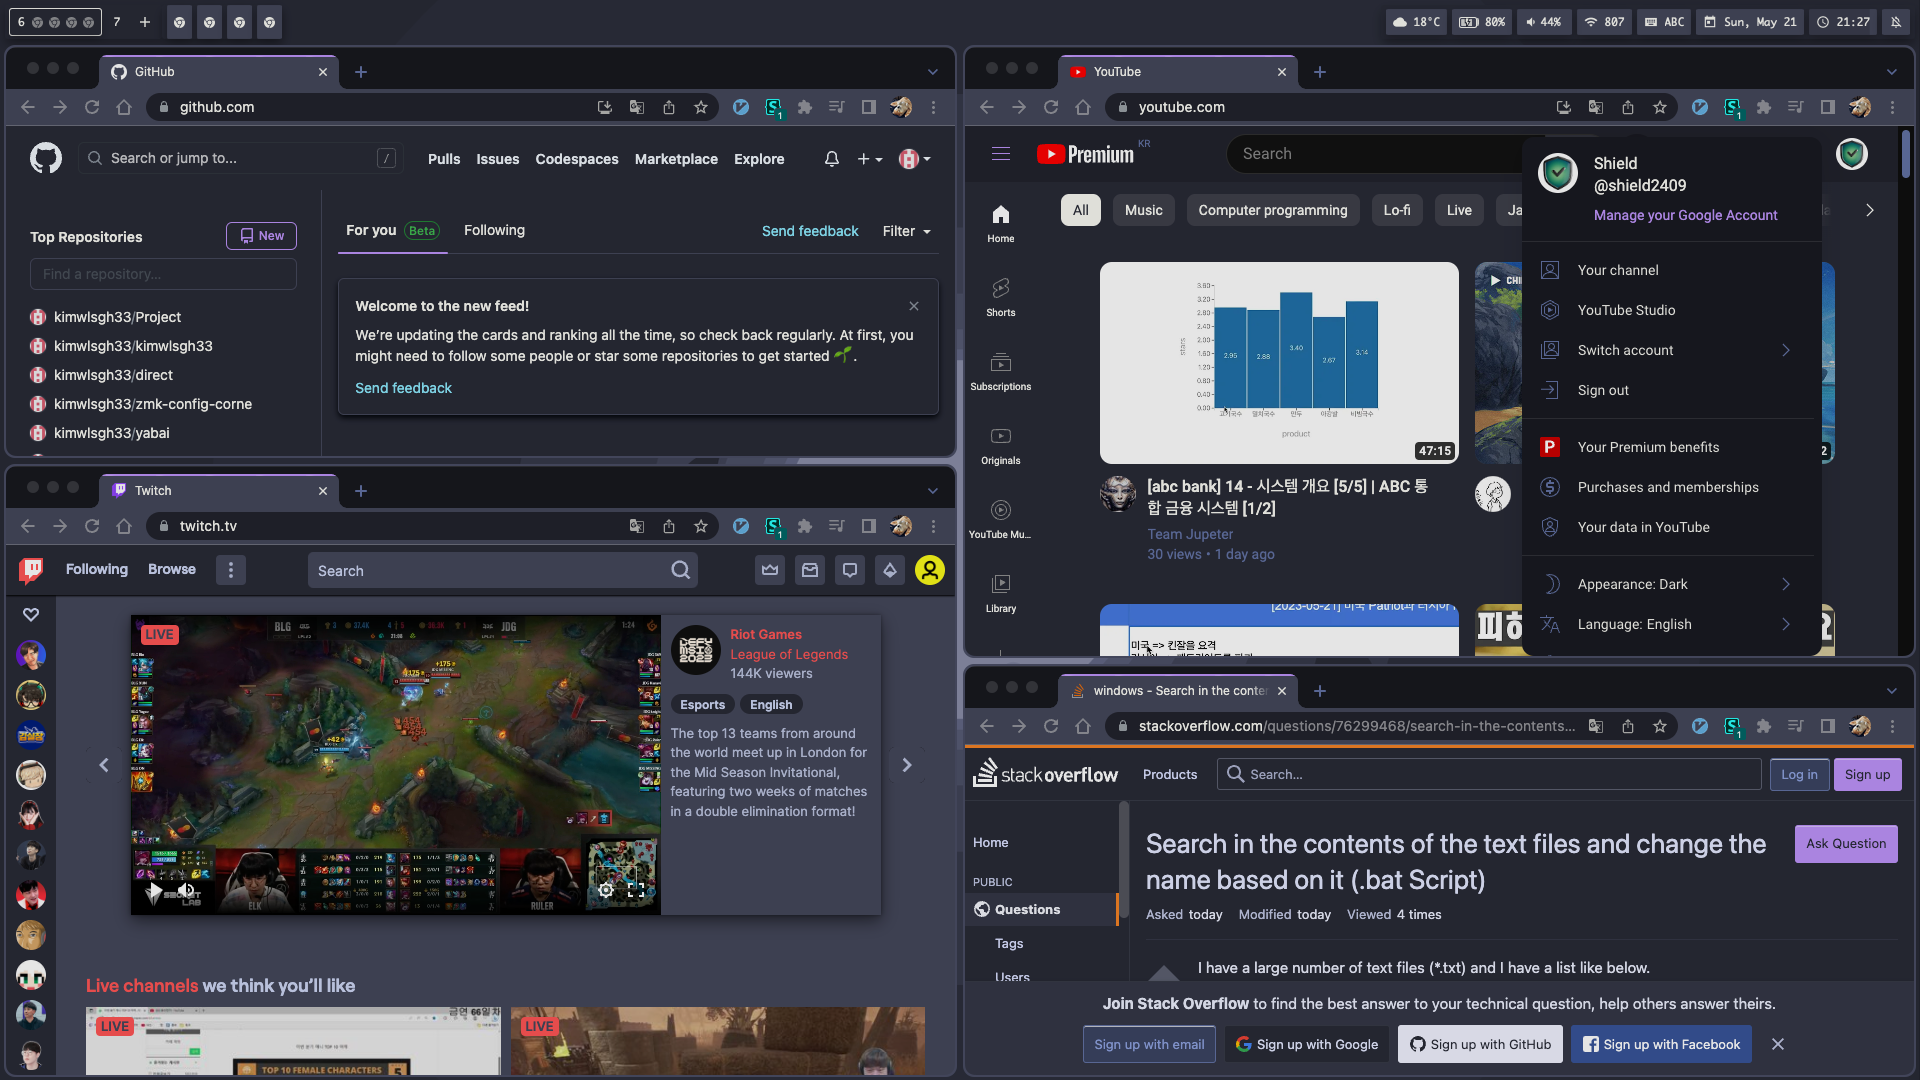Play the Twitch live stream
This screenshot has width=1920, height=1080.
[x=155, y=890]
